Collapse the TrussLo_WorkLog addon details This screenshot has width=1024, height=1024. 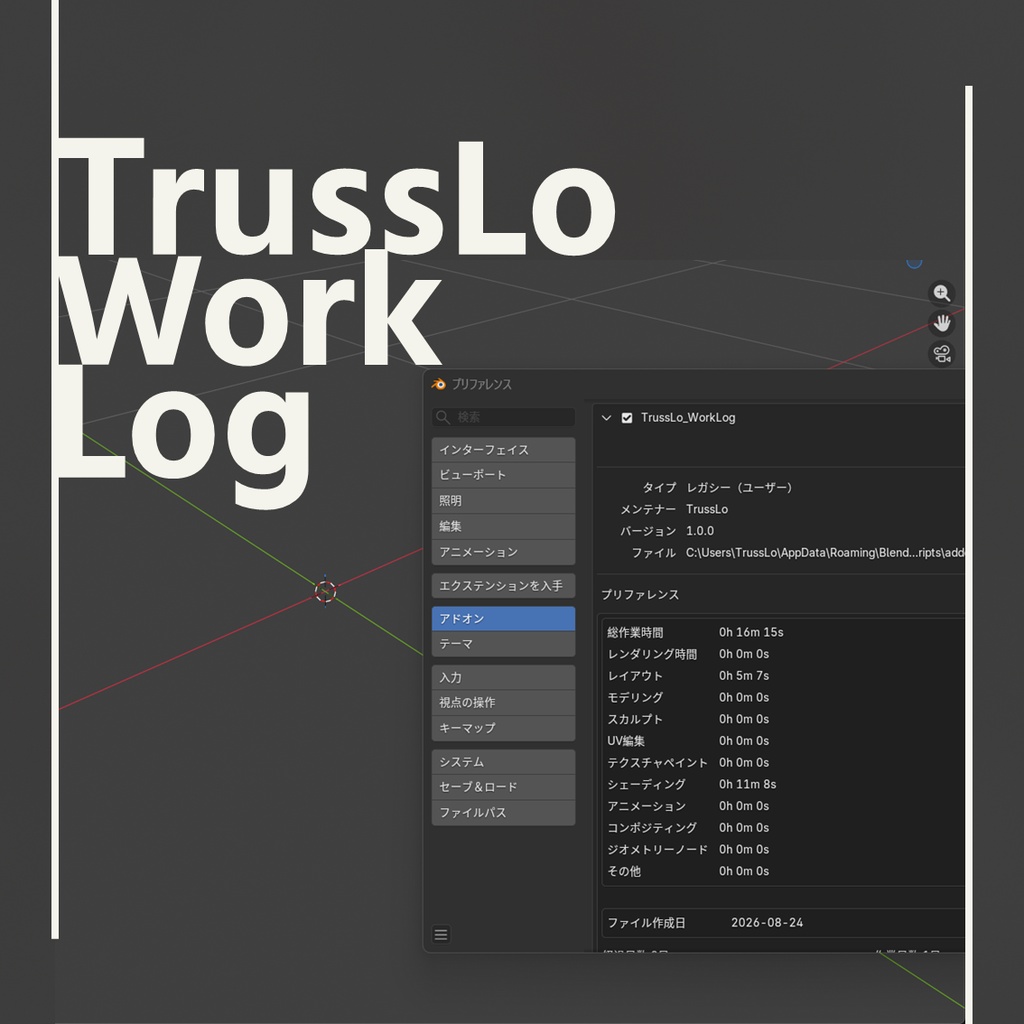[606, 418]
